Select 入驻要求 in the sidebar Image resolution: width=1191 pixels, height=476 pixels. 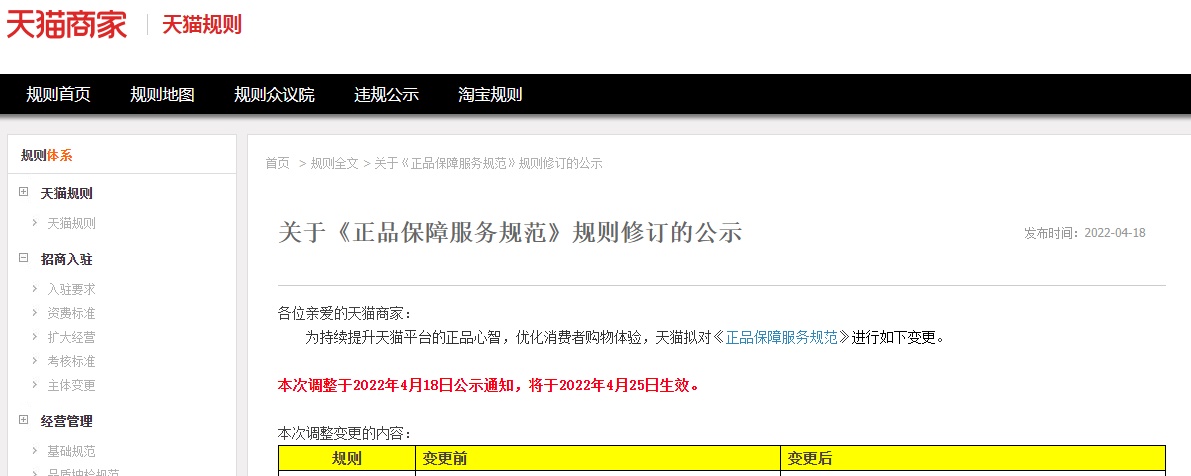pos(71,289)
